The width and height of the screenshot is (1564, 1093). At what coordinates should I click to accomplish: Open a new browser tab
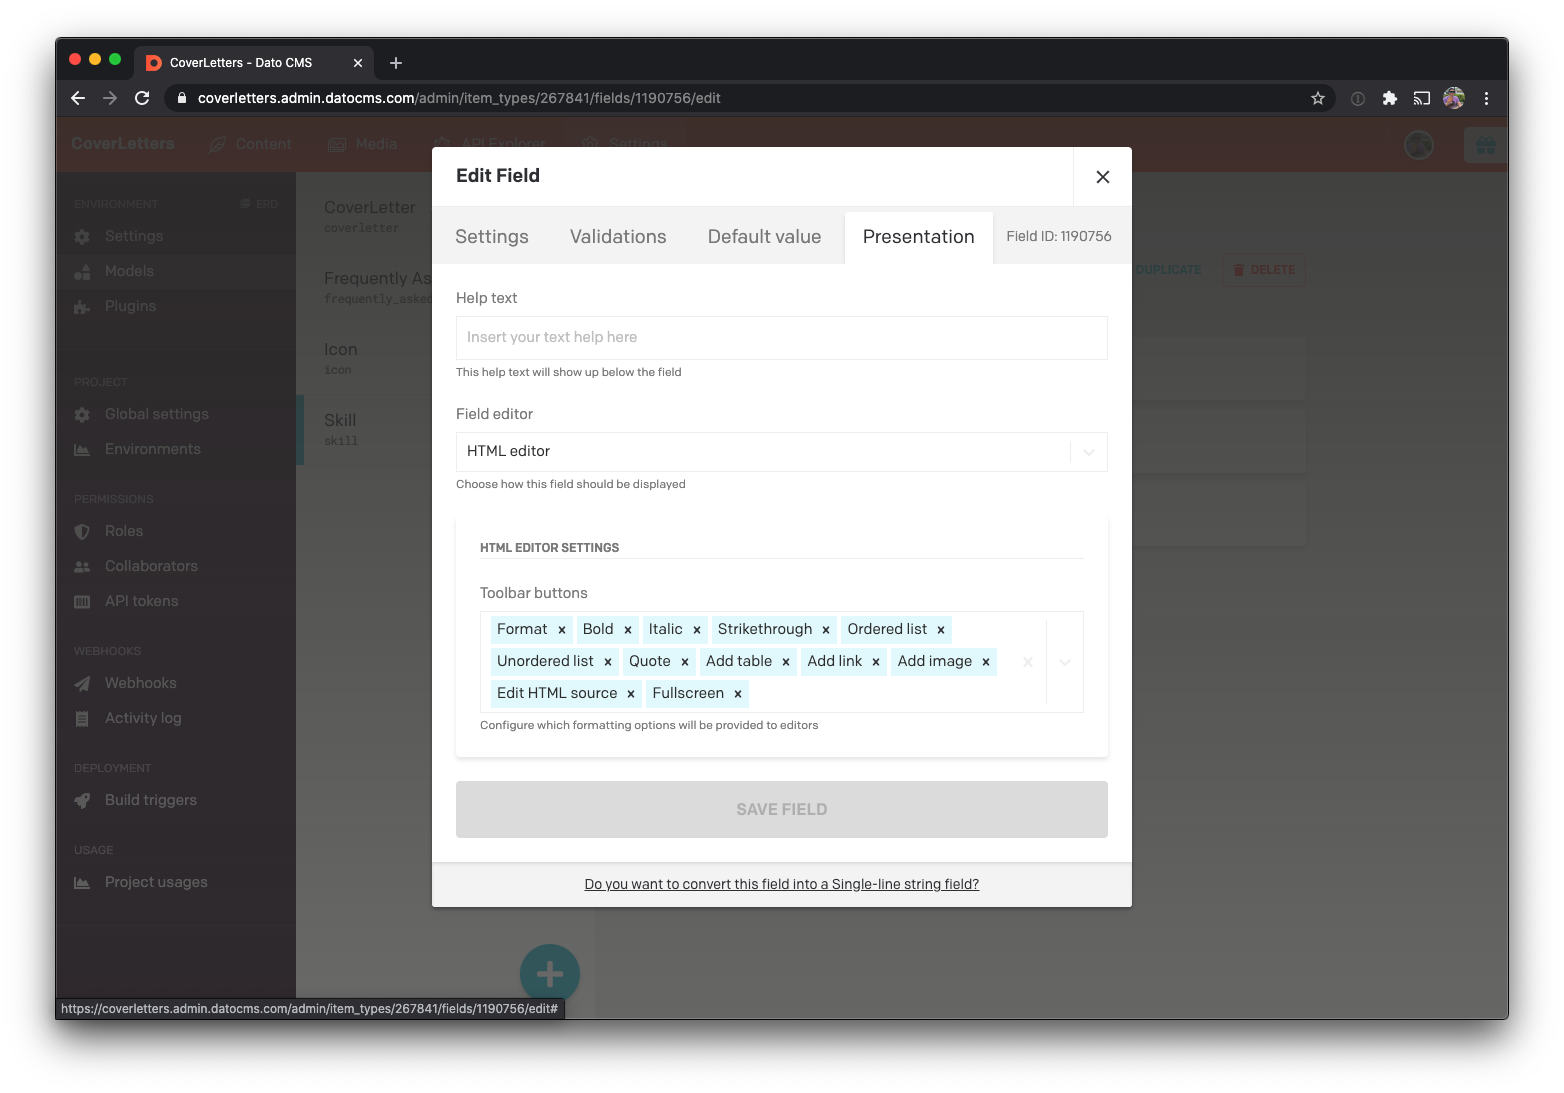coord(396,63)
